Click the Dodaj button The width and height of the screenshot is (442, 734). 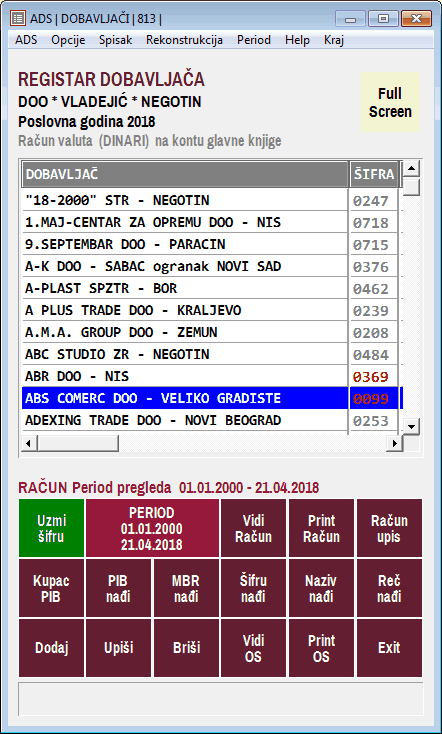coord(52,648)
